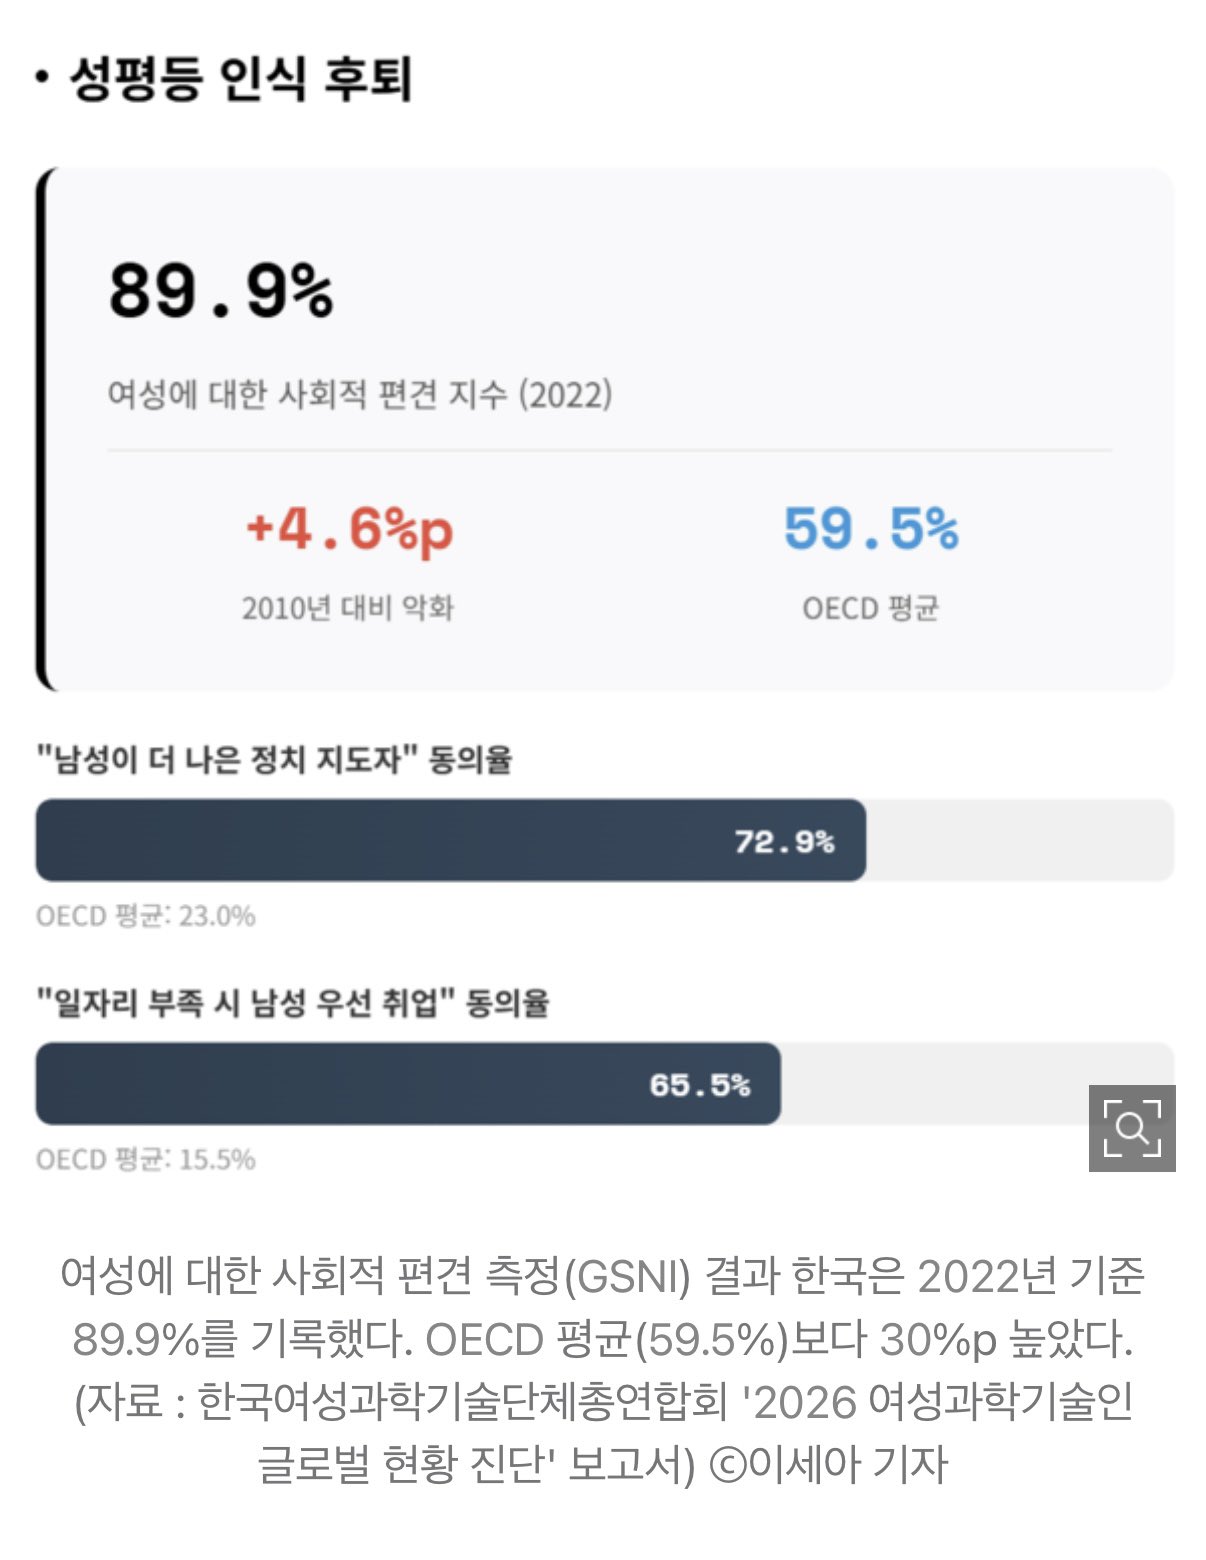
Task: Select the +4.6%p red statistic
Action: pos(349,529)
